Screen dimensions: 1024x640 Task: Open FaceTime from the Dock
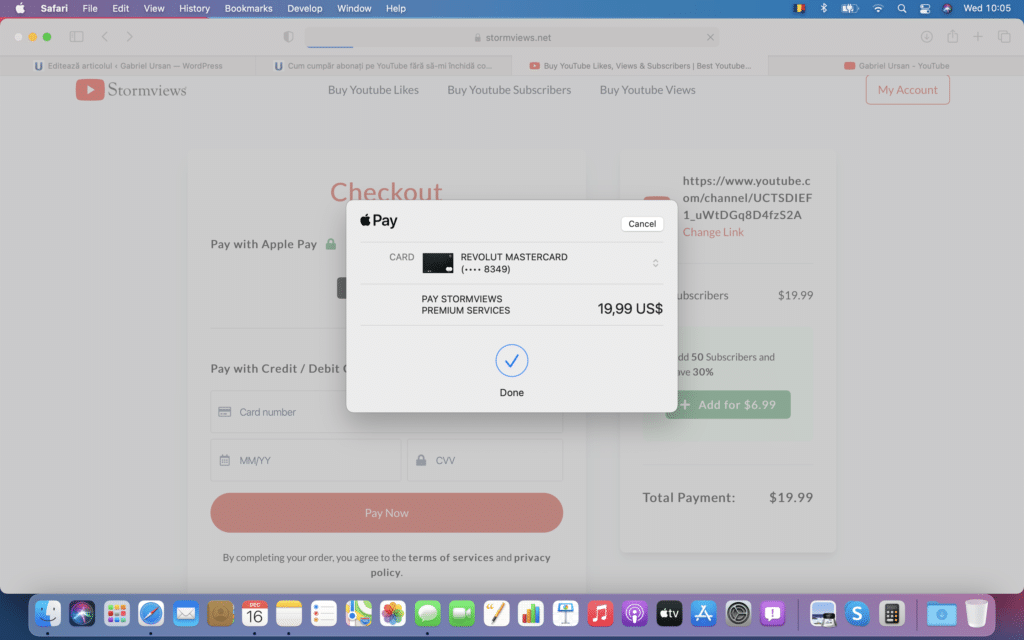[462, 614]
